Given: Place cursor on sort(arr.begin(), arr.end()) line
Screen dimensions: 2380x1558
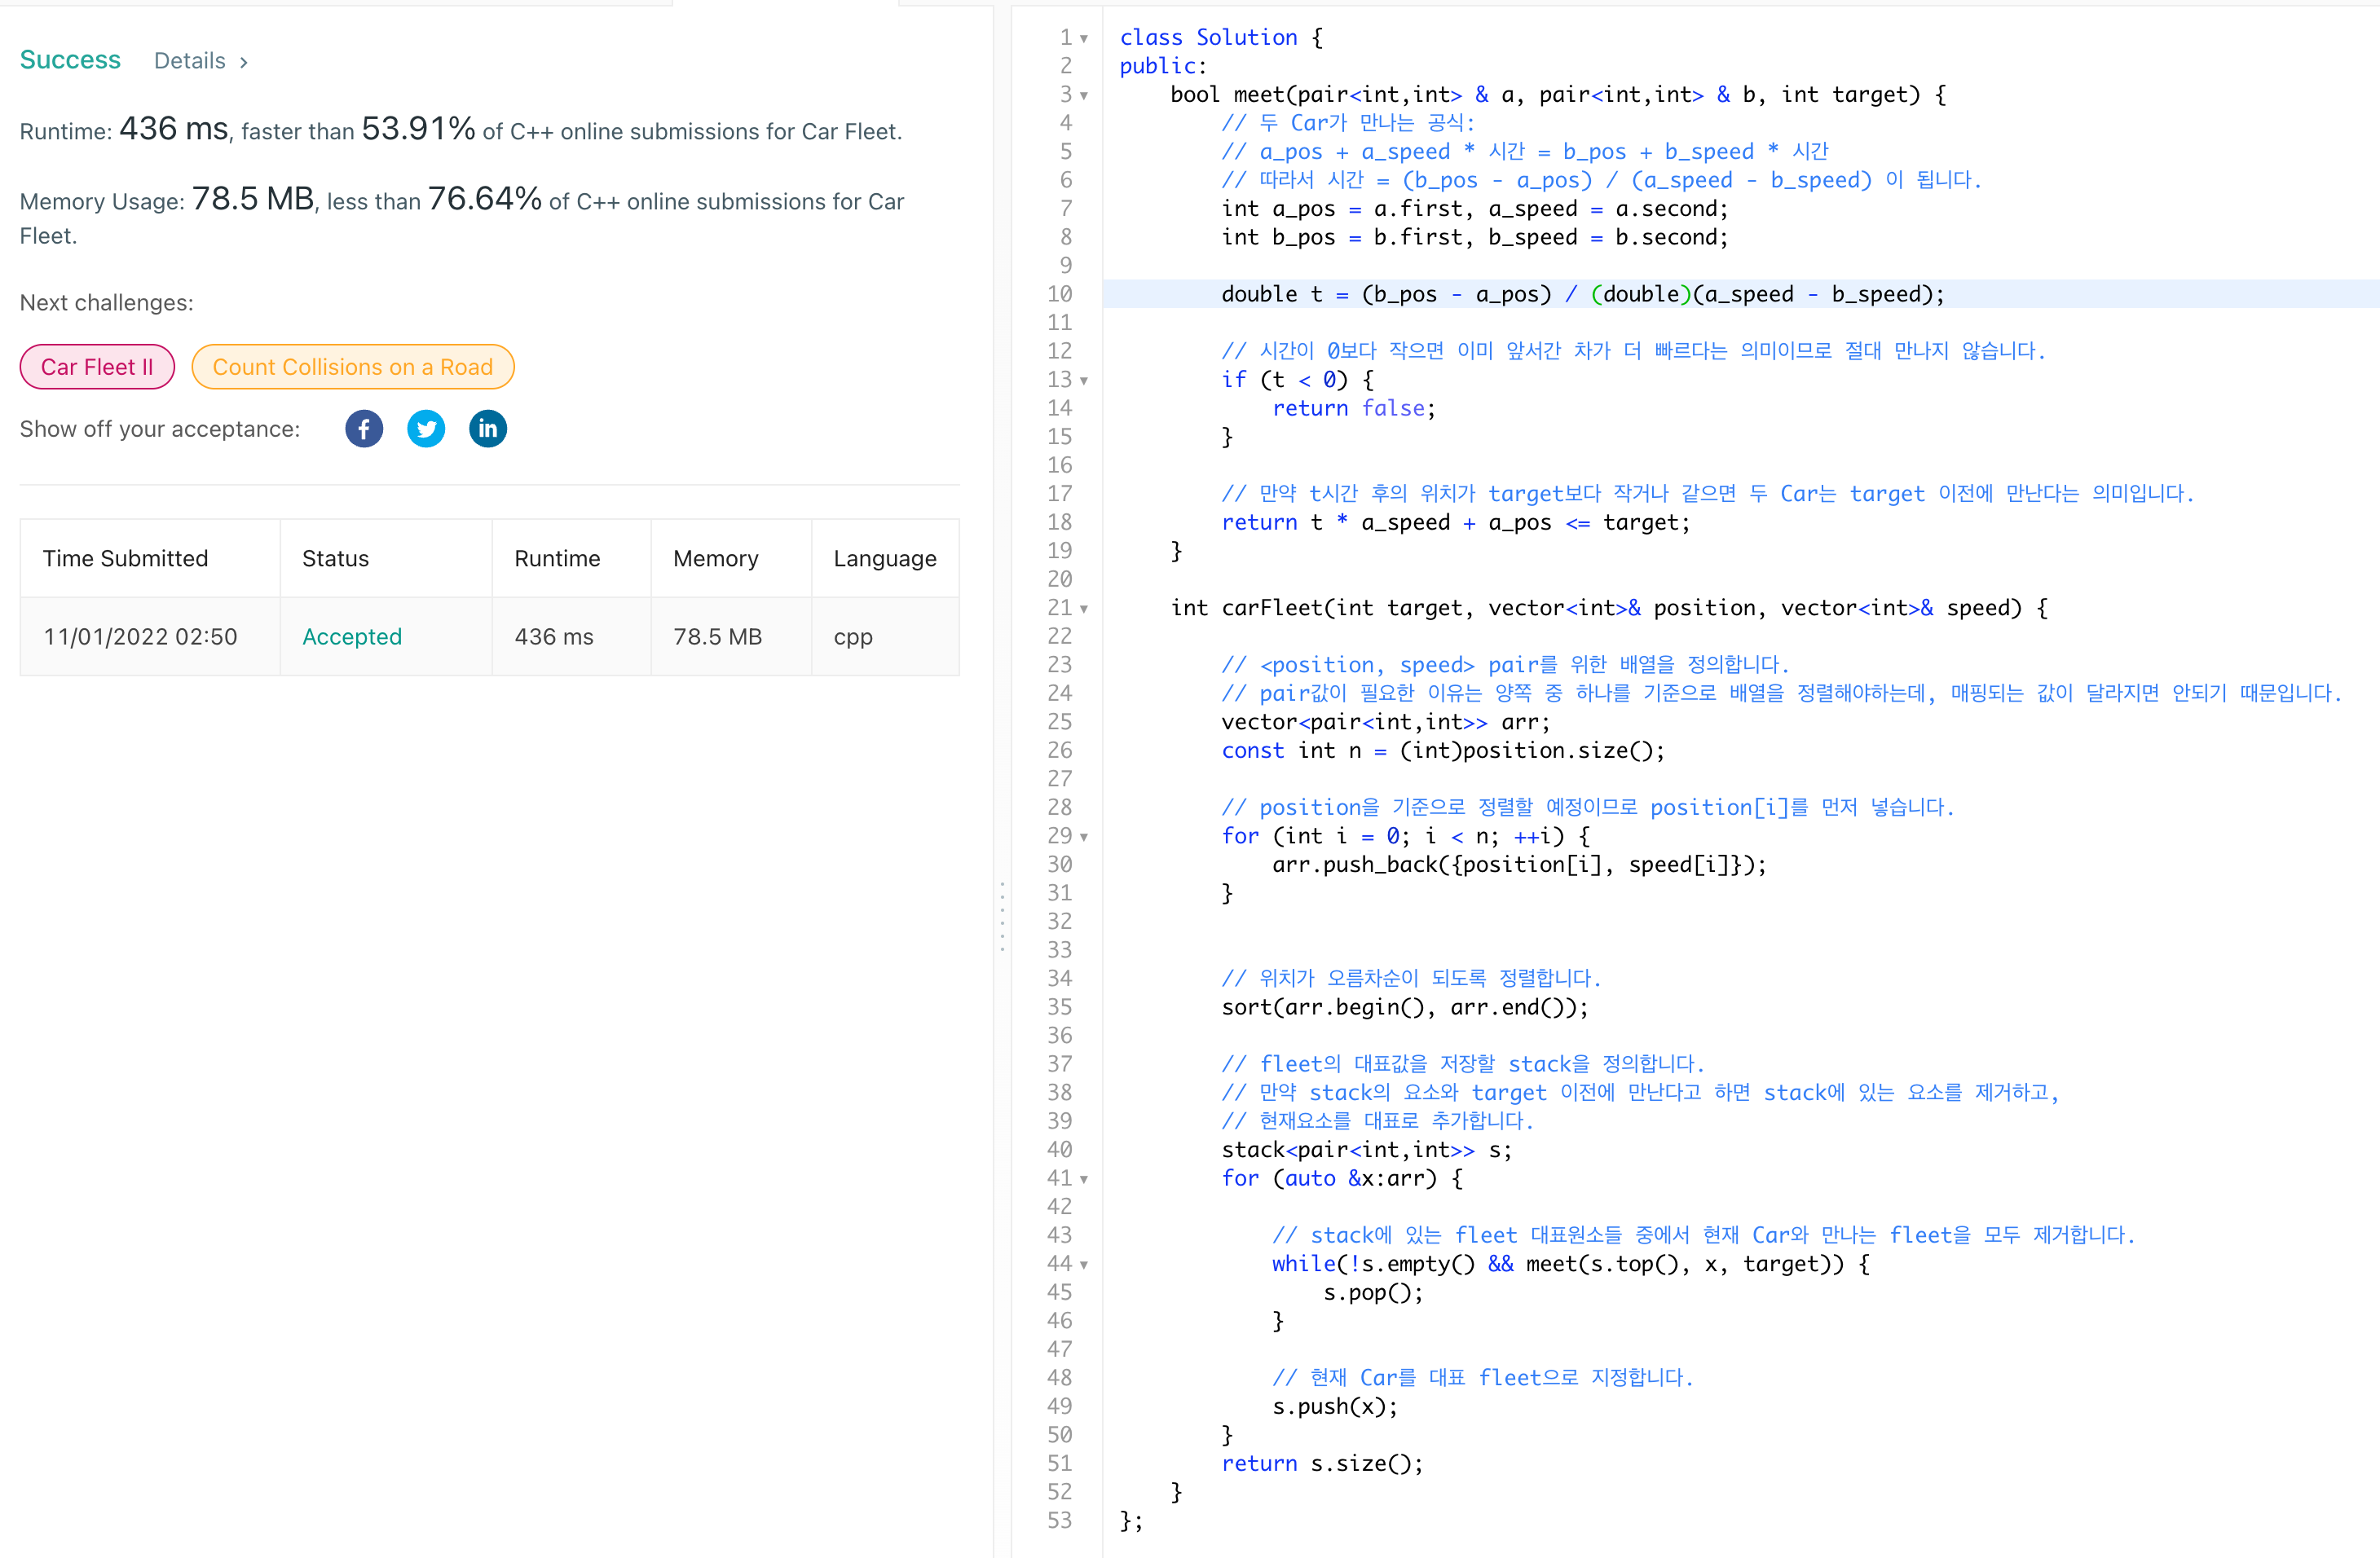Looking at the screenshot, I should [x=1404, y=1007].
